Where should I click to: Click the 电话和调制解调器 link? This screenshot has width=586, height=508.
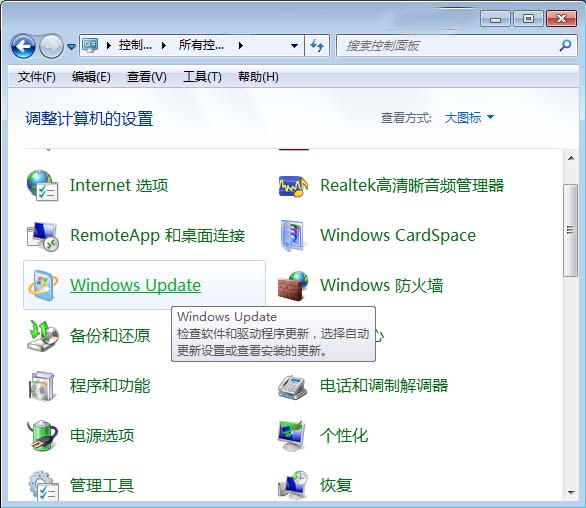point(384,386)
